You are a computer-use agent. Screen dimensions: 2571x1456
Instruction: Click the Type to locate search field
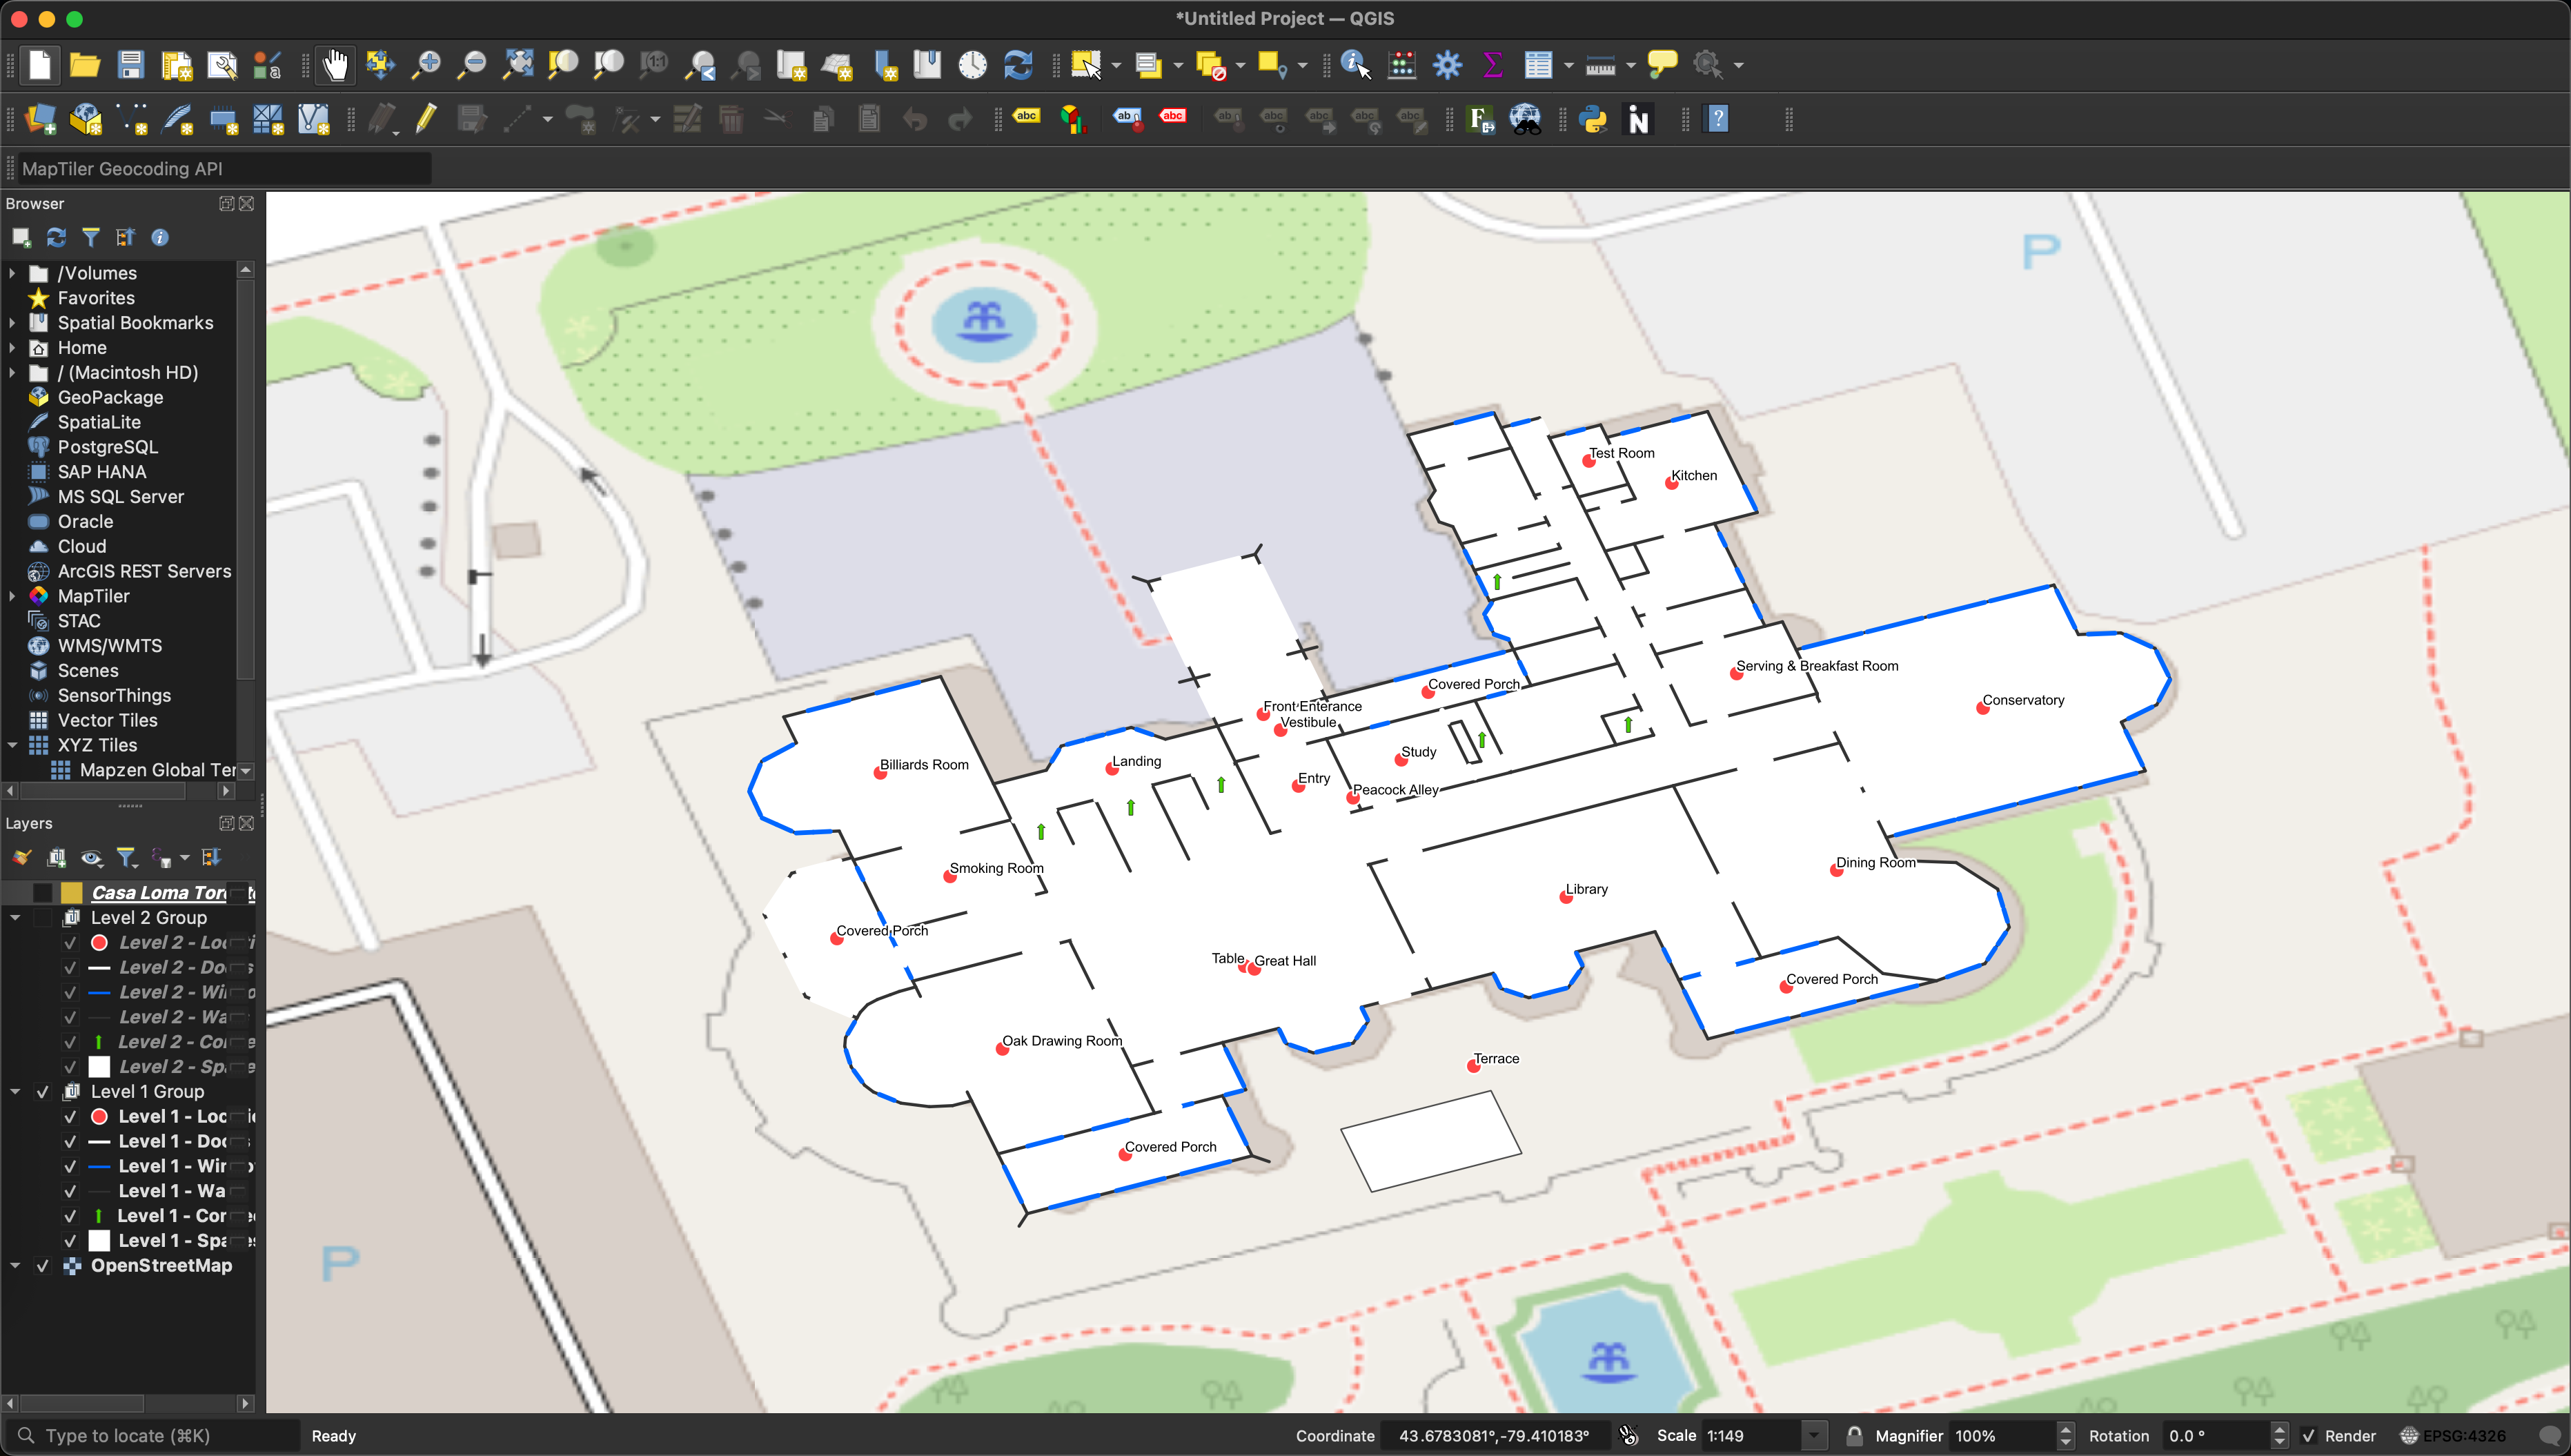tap(150, 1435)
